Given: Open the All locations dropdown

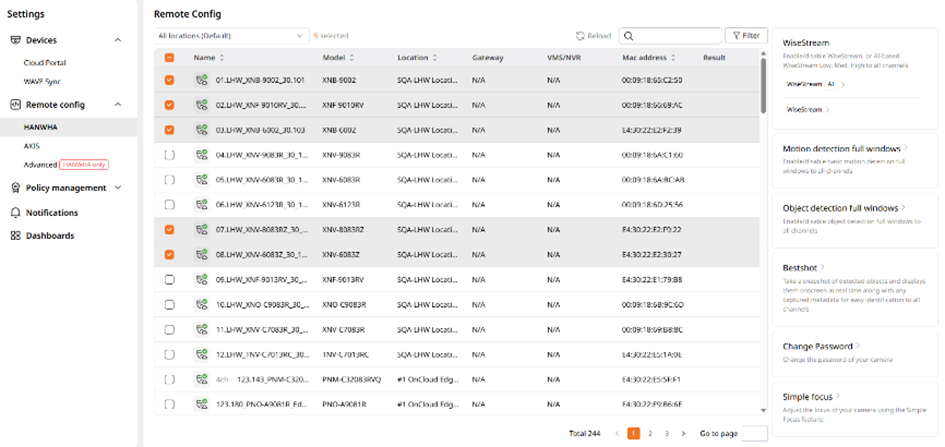Looking at the screenshot, I should (231, 36).
